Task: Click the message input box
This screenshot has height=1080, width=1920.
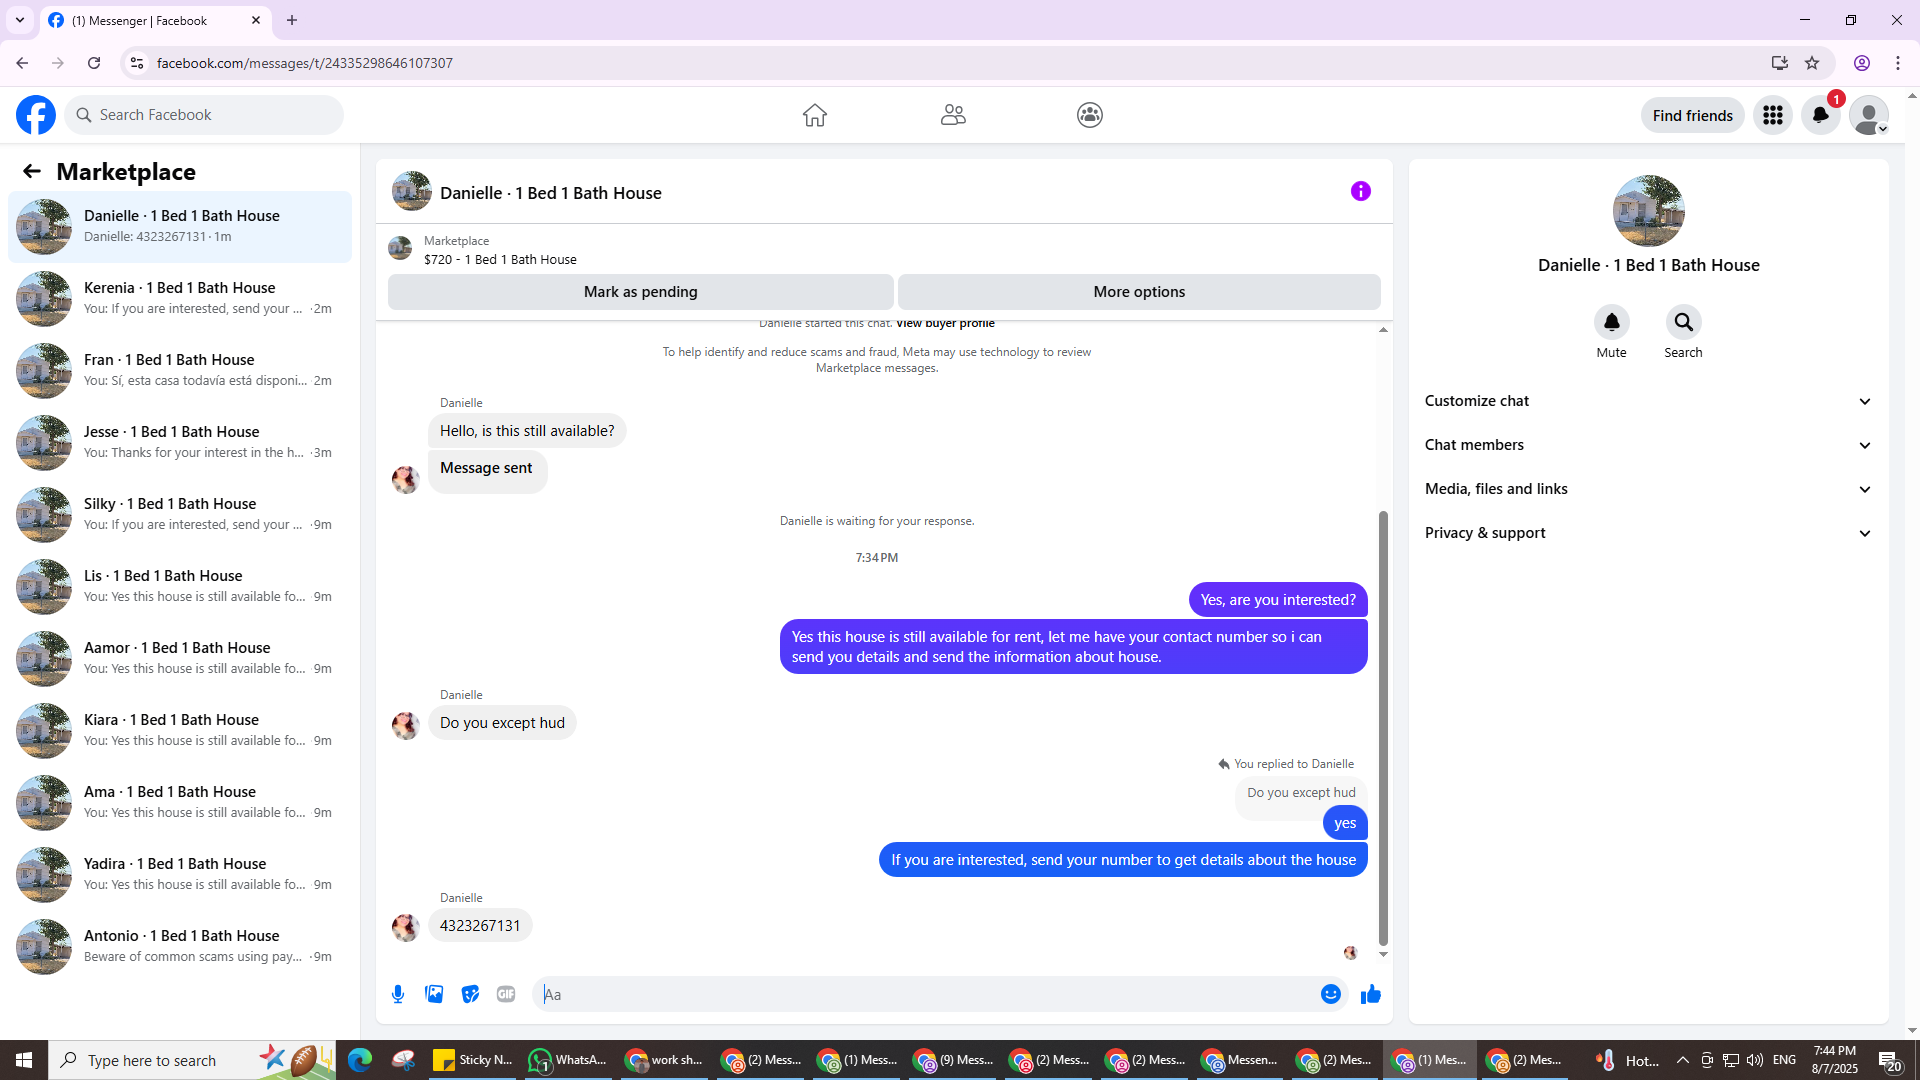Action: point(925,994)
